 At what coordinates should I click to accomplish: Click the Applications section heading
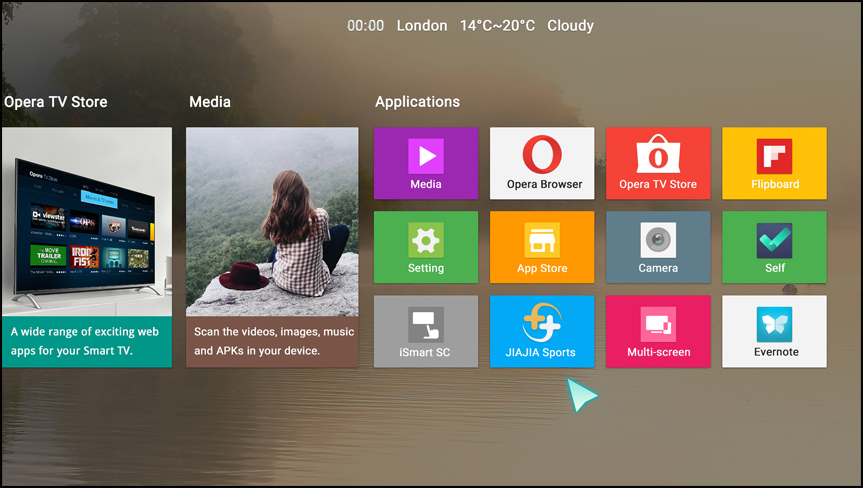click(x=417, y=102)
